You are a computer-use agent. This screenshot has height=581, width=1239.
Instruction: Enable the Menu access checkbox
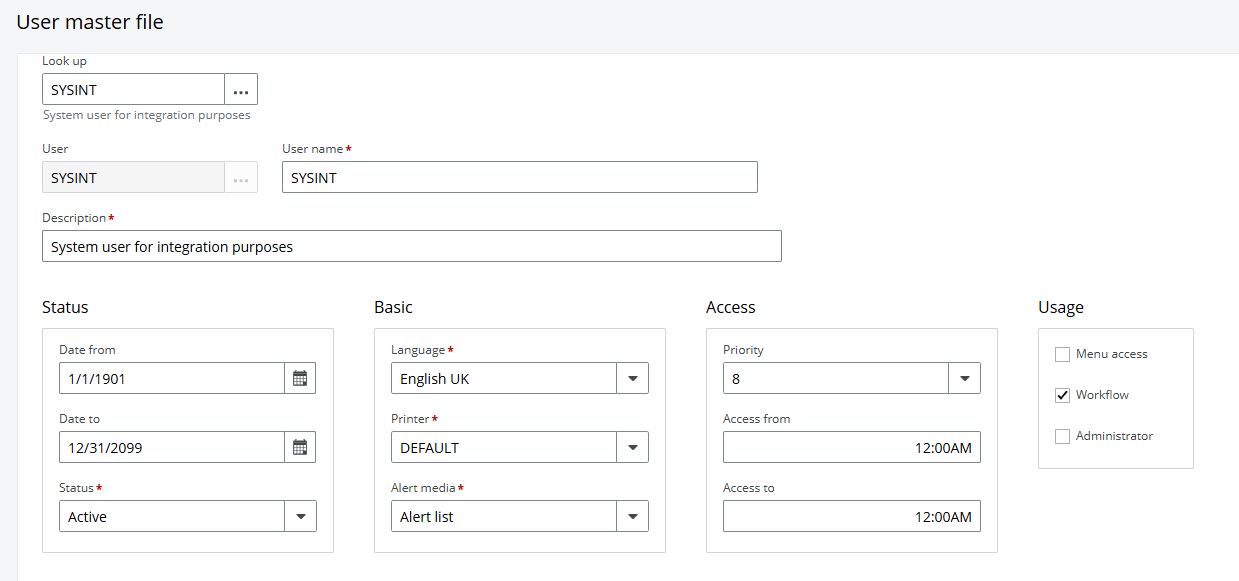coord(1062,353)
